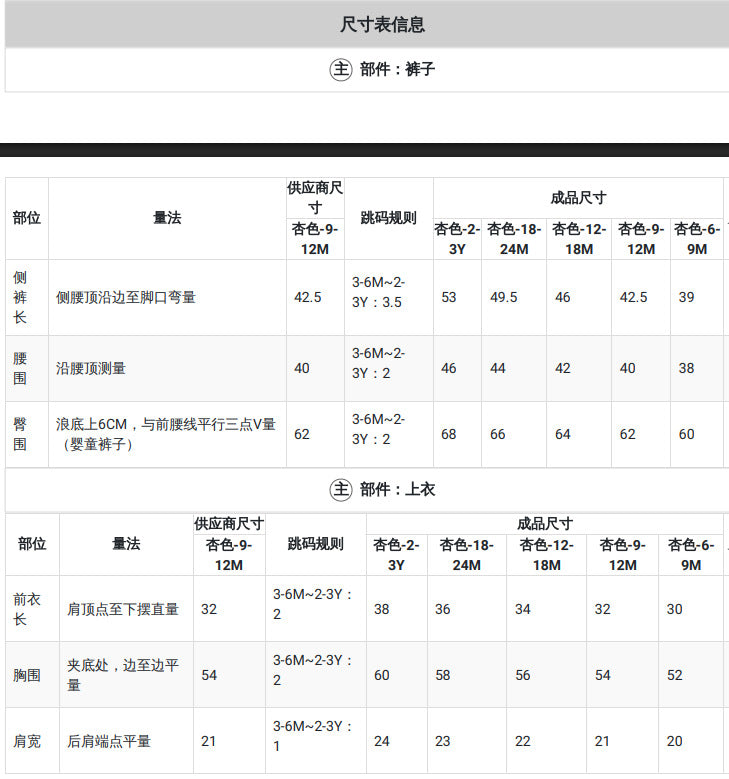Click the 胸围 row label
The image size is (729, 779).
(27, 675)
